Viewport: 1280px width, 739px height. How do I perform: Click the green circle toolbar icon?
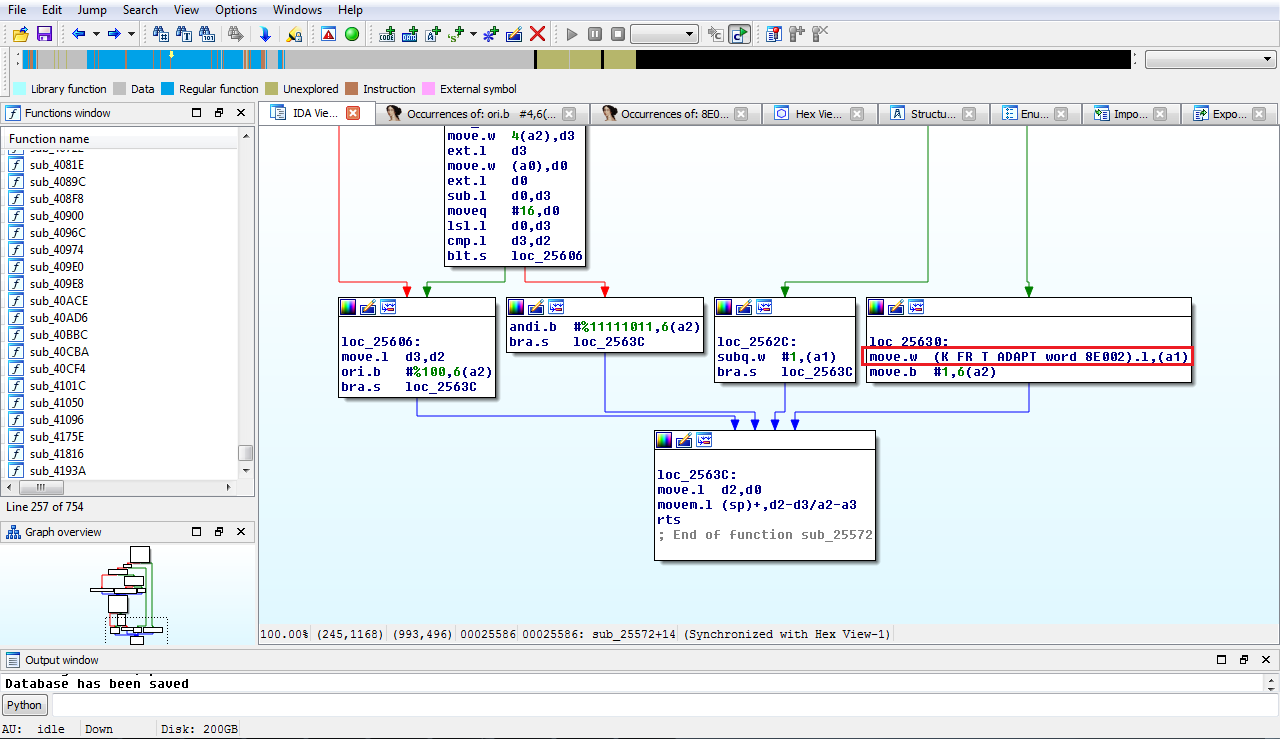coord(351,34)
